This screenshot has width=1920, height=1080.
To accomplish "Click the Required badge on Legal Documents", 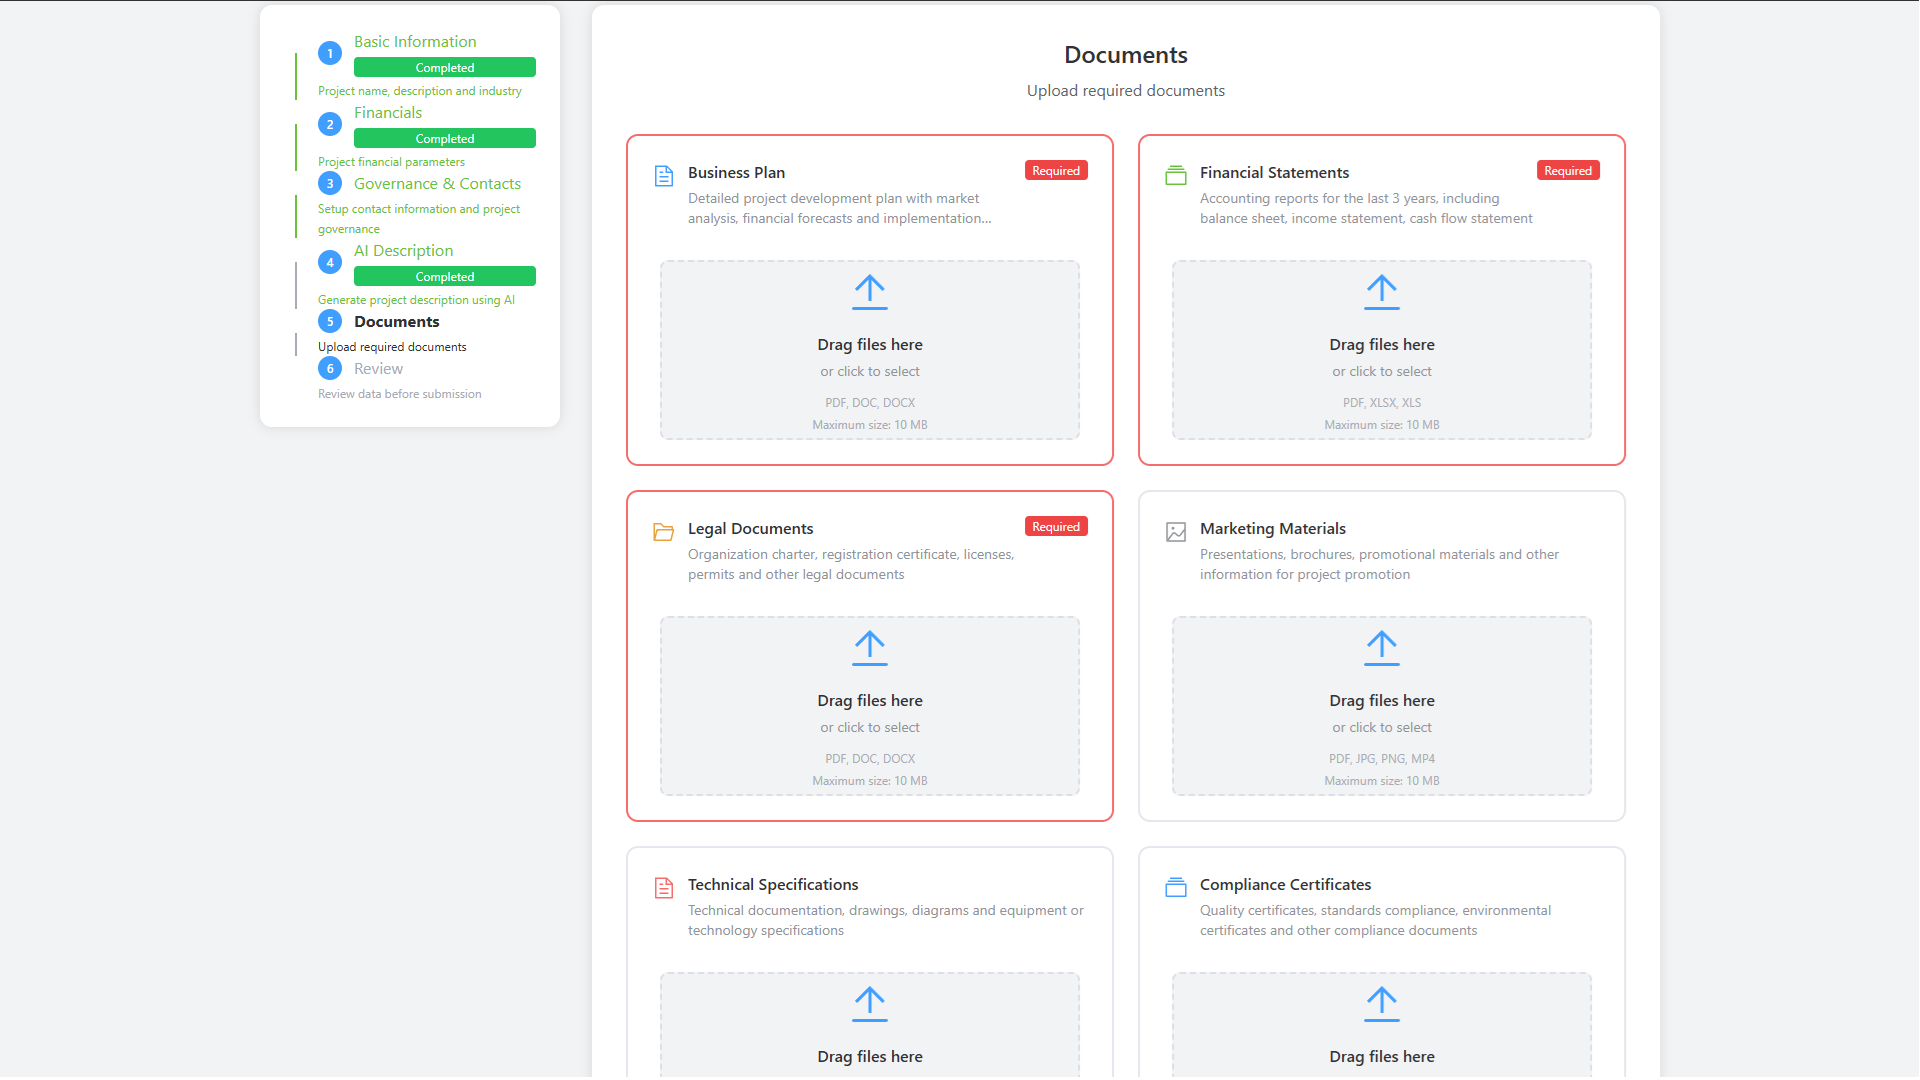I will pyautogui.click(x=1056, y=525).
